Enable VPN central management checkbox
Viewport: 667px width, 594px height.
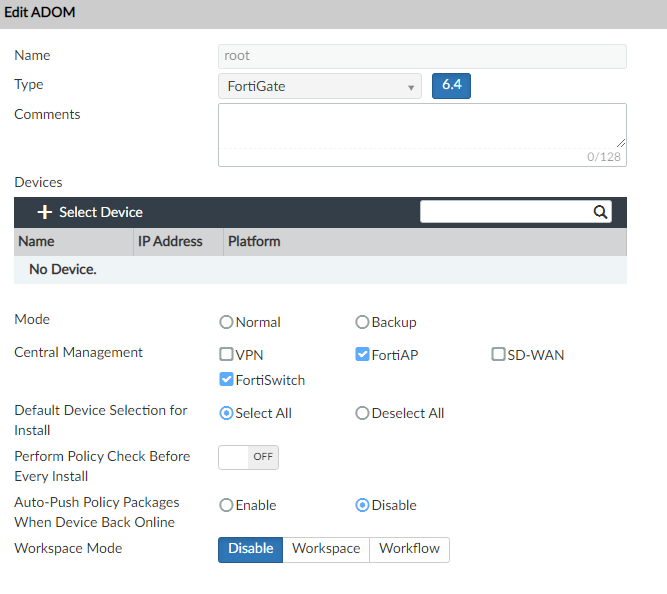[x=226, y=354]
